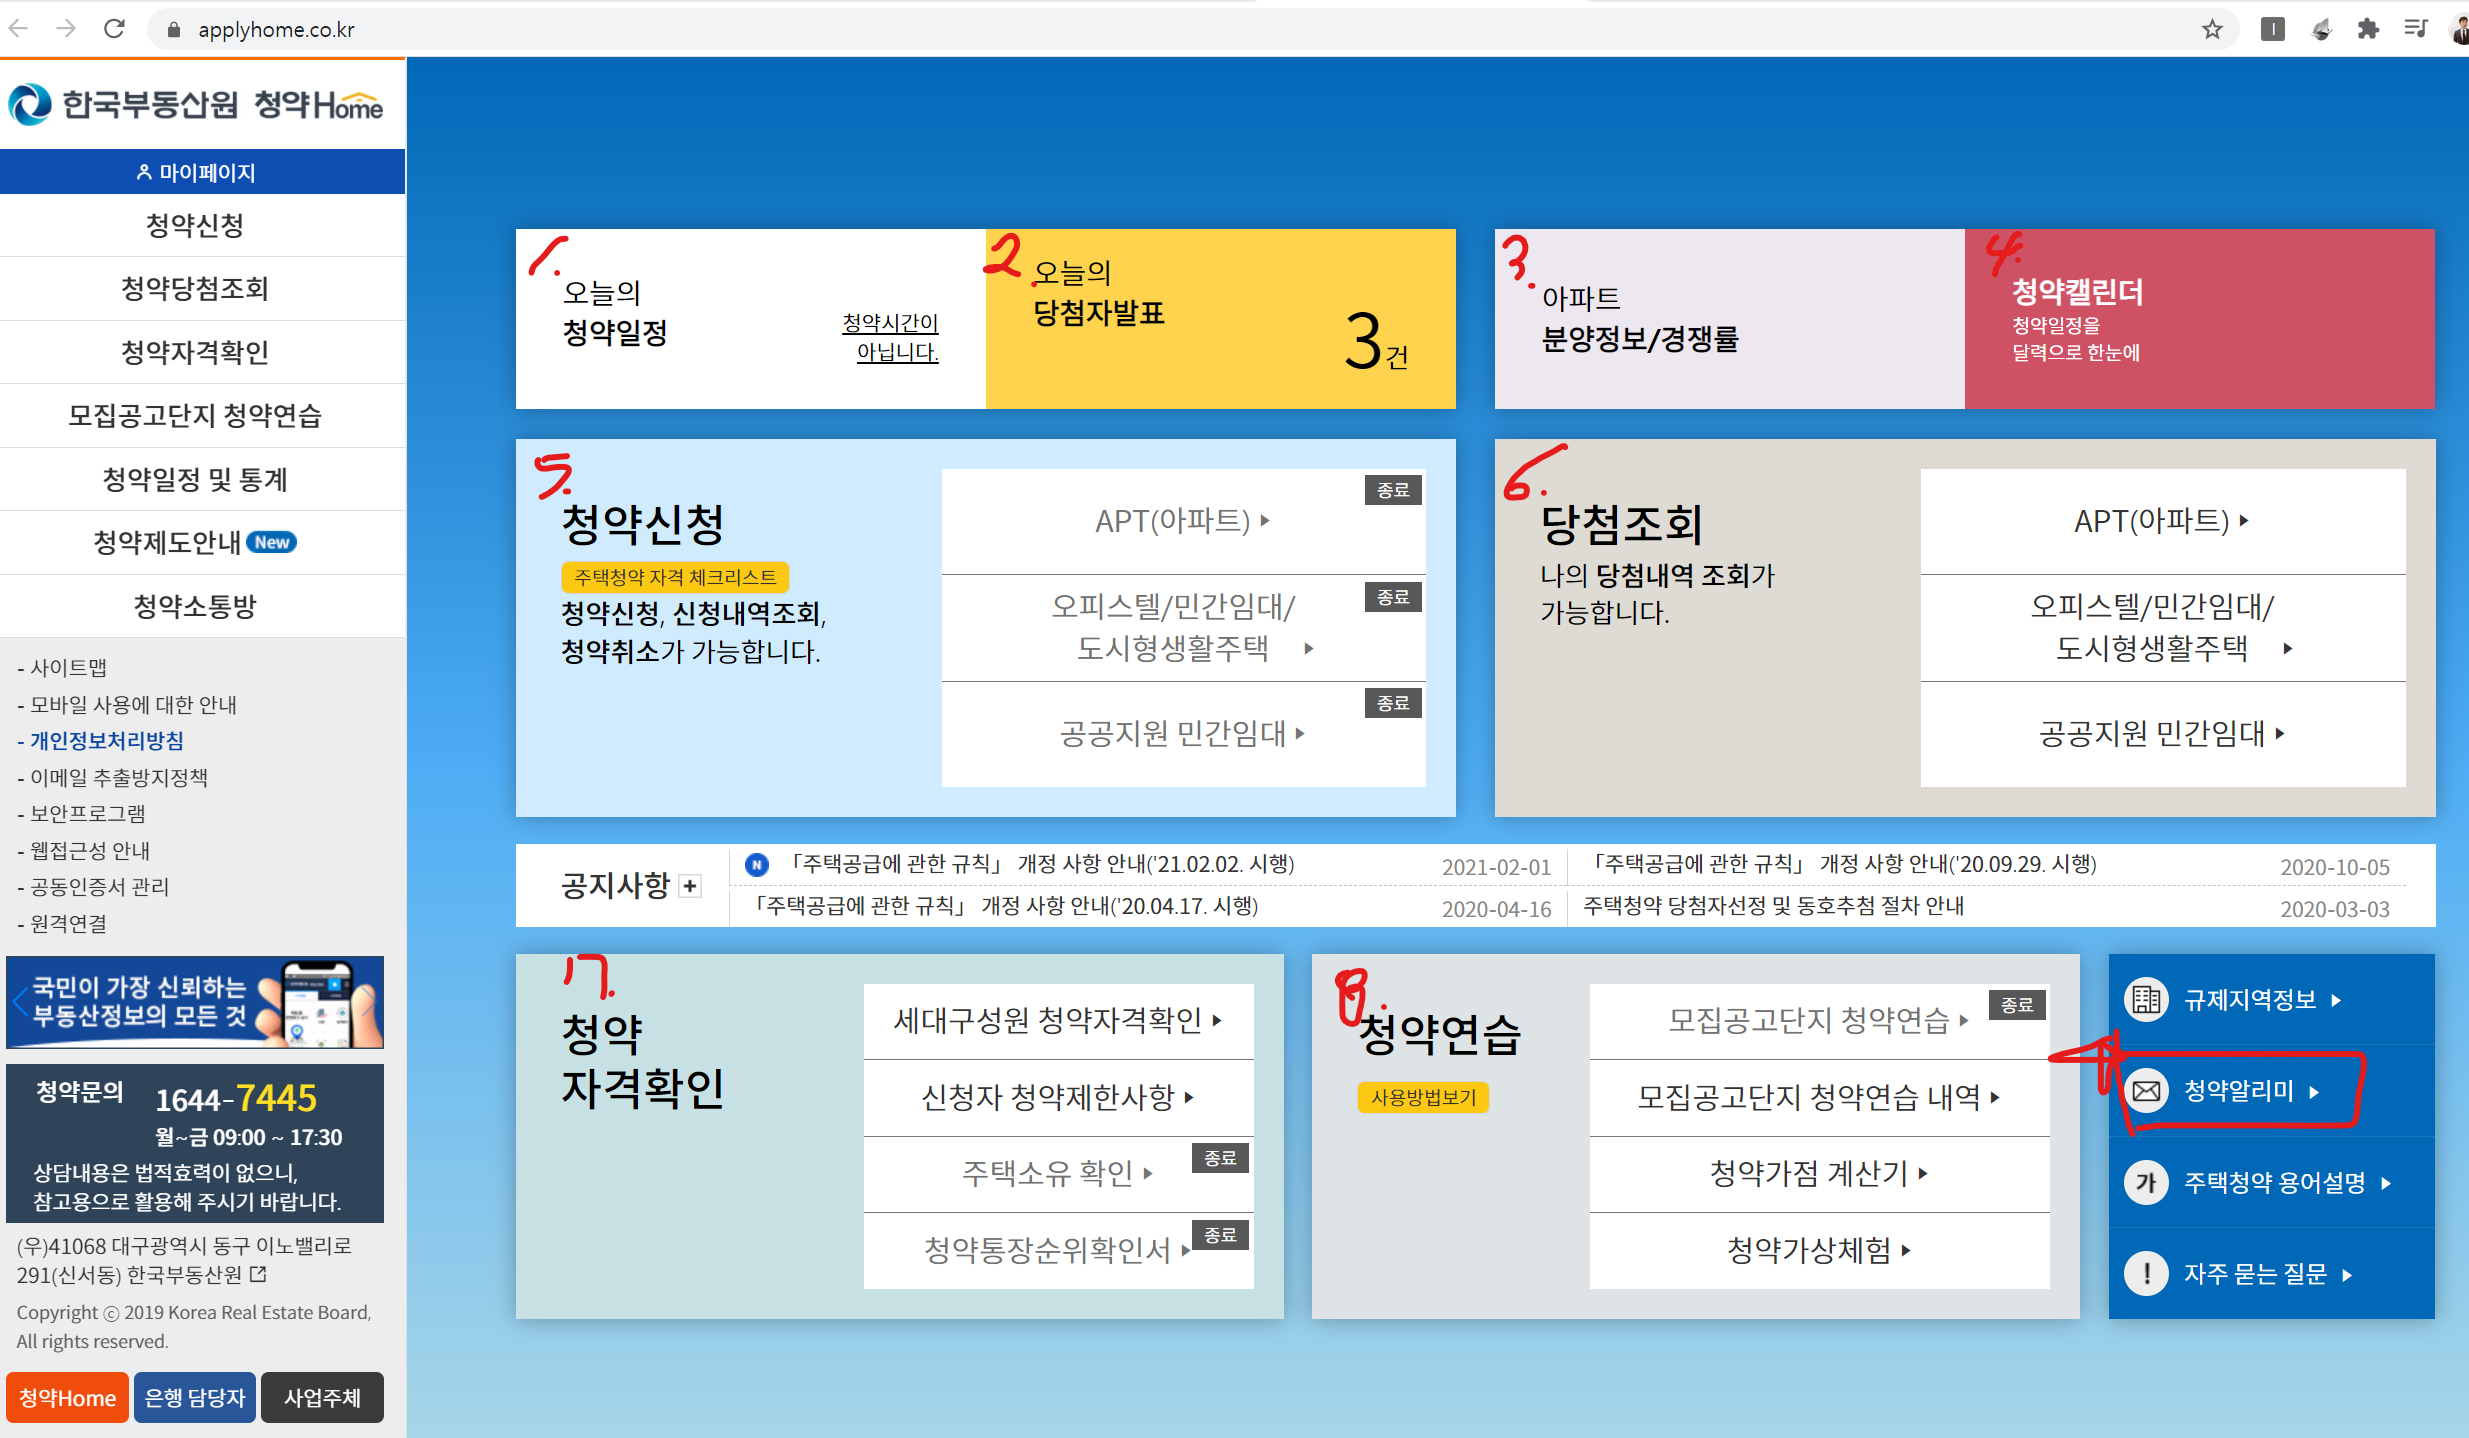
Task: Select the 청약당첨조회 sidebar menu item
Action: point(195,289)
